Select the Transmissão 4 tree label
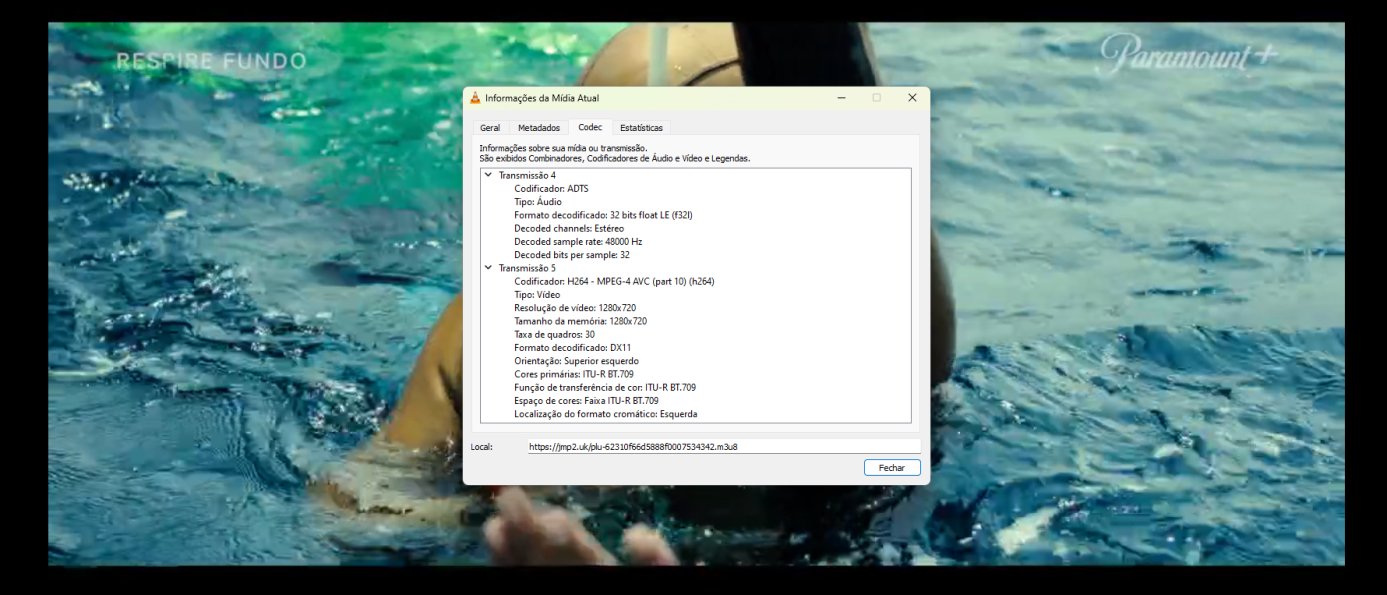The width and height of the screenshot is (1387, 595). (527, 175)
